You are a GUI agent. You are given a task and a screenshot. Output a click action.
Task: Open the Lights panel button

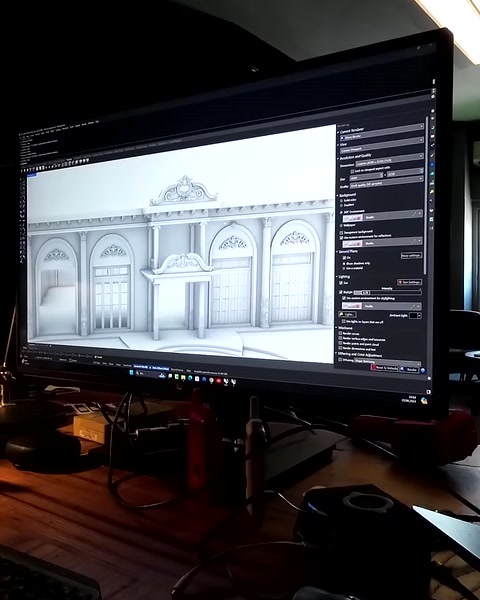(347, 315)
